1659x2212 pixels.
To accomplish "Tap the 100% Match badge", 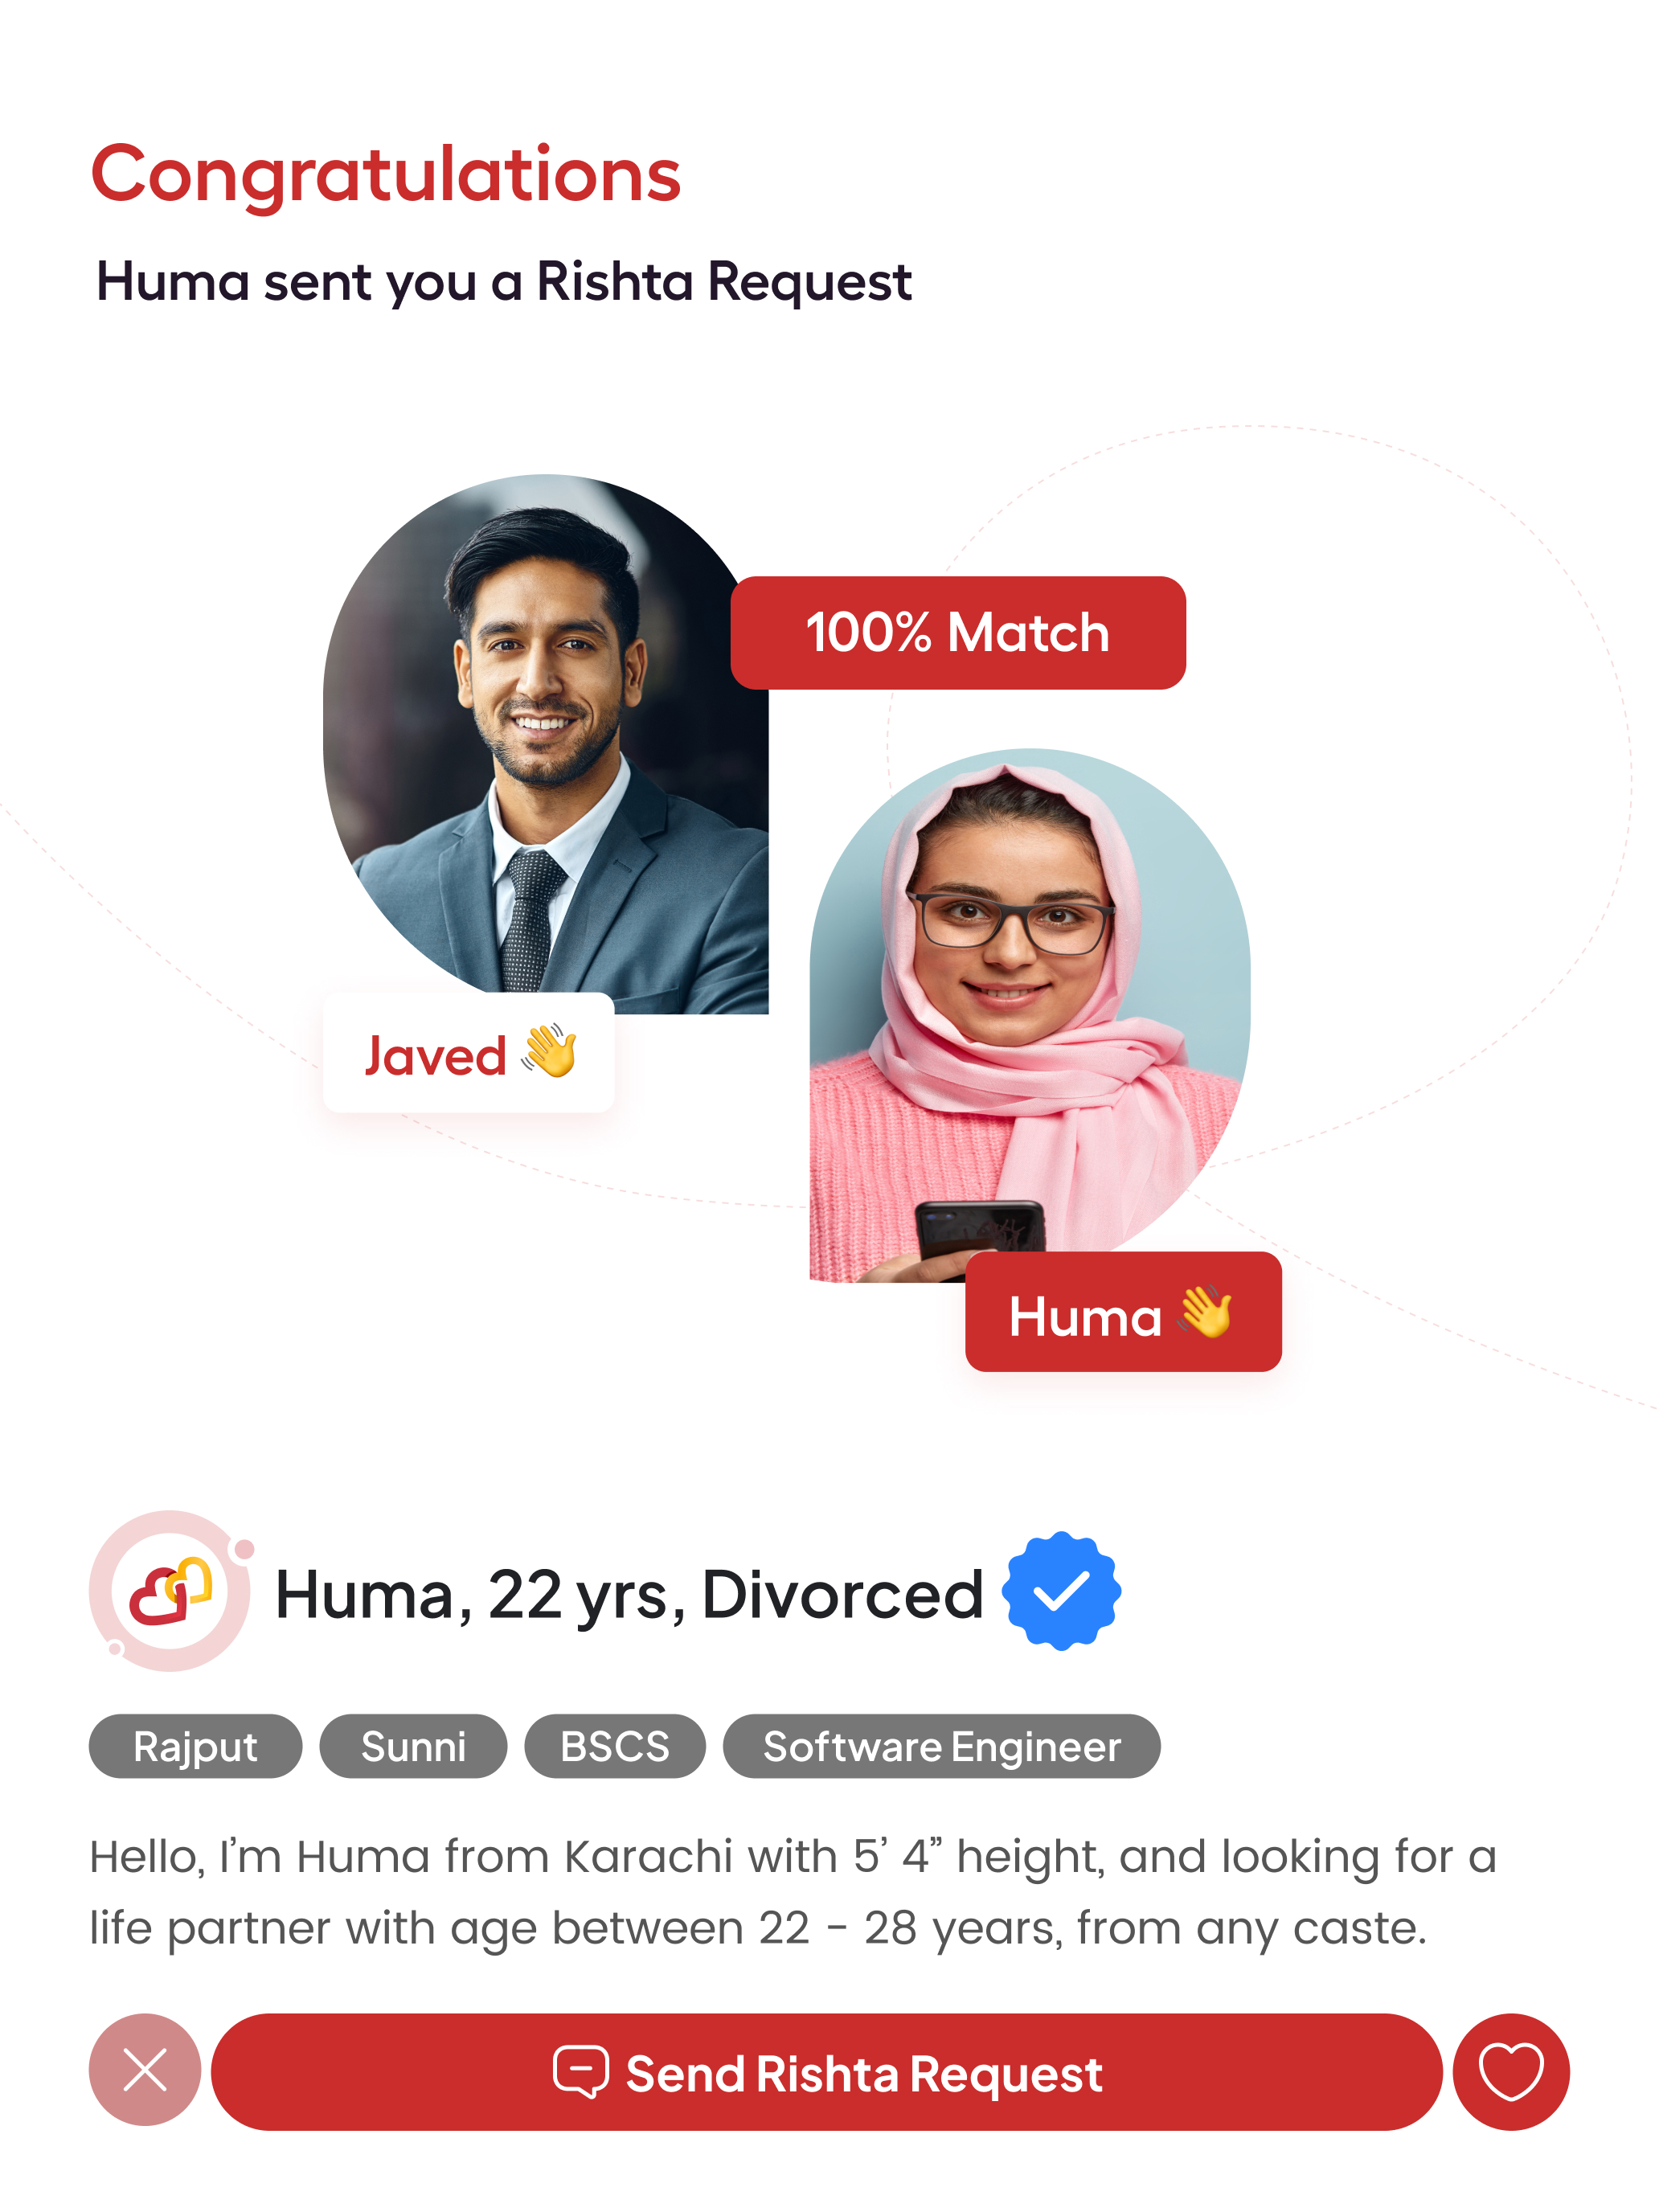I will coord(958,632).
